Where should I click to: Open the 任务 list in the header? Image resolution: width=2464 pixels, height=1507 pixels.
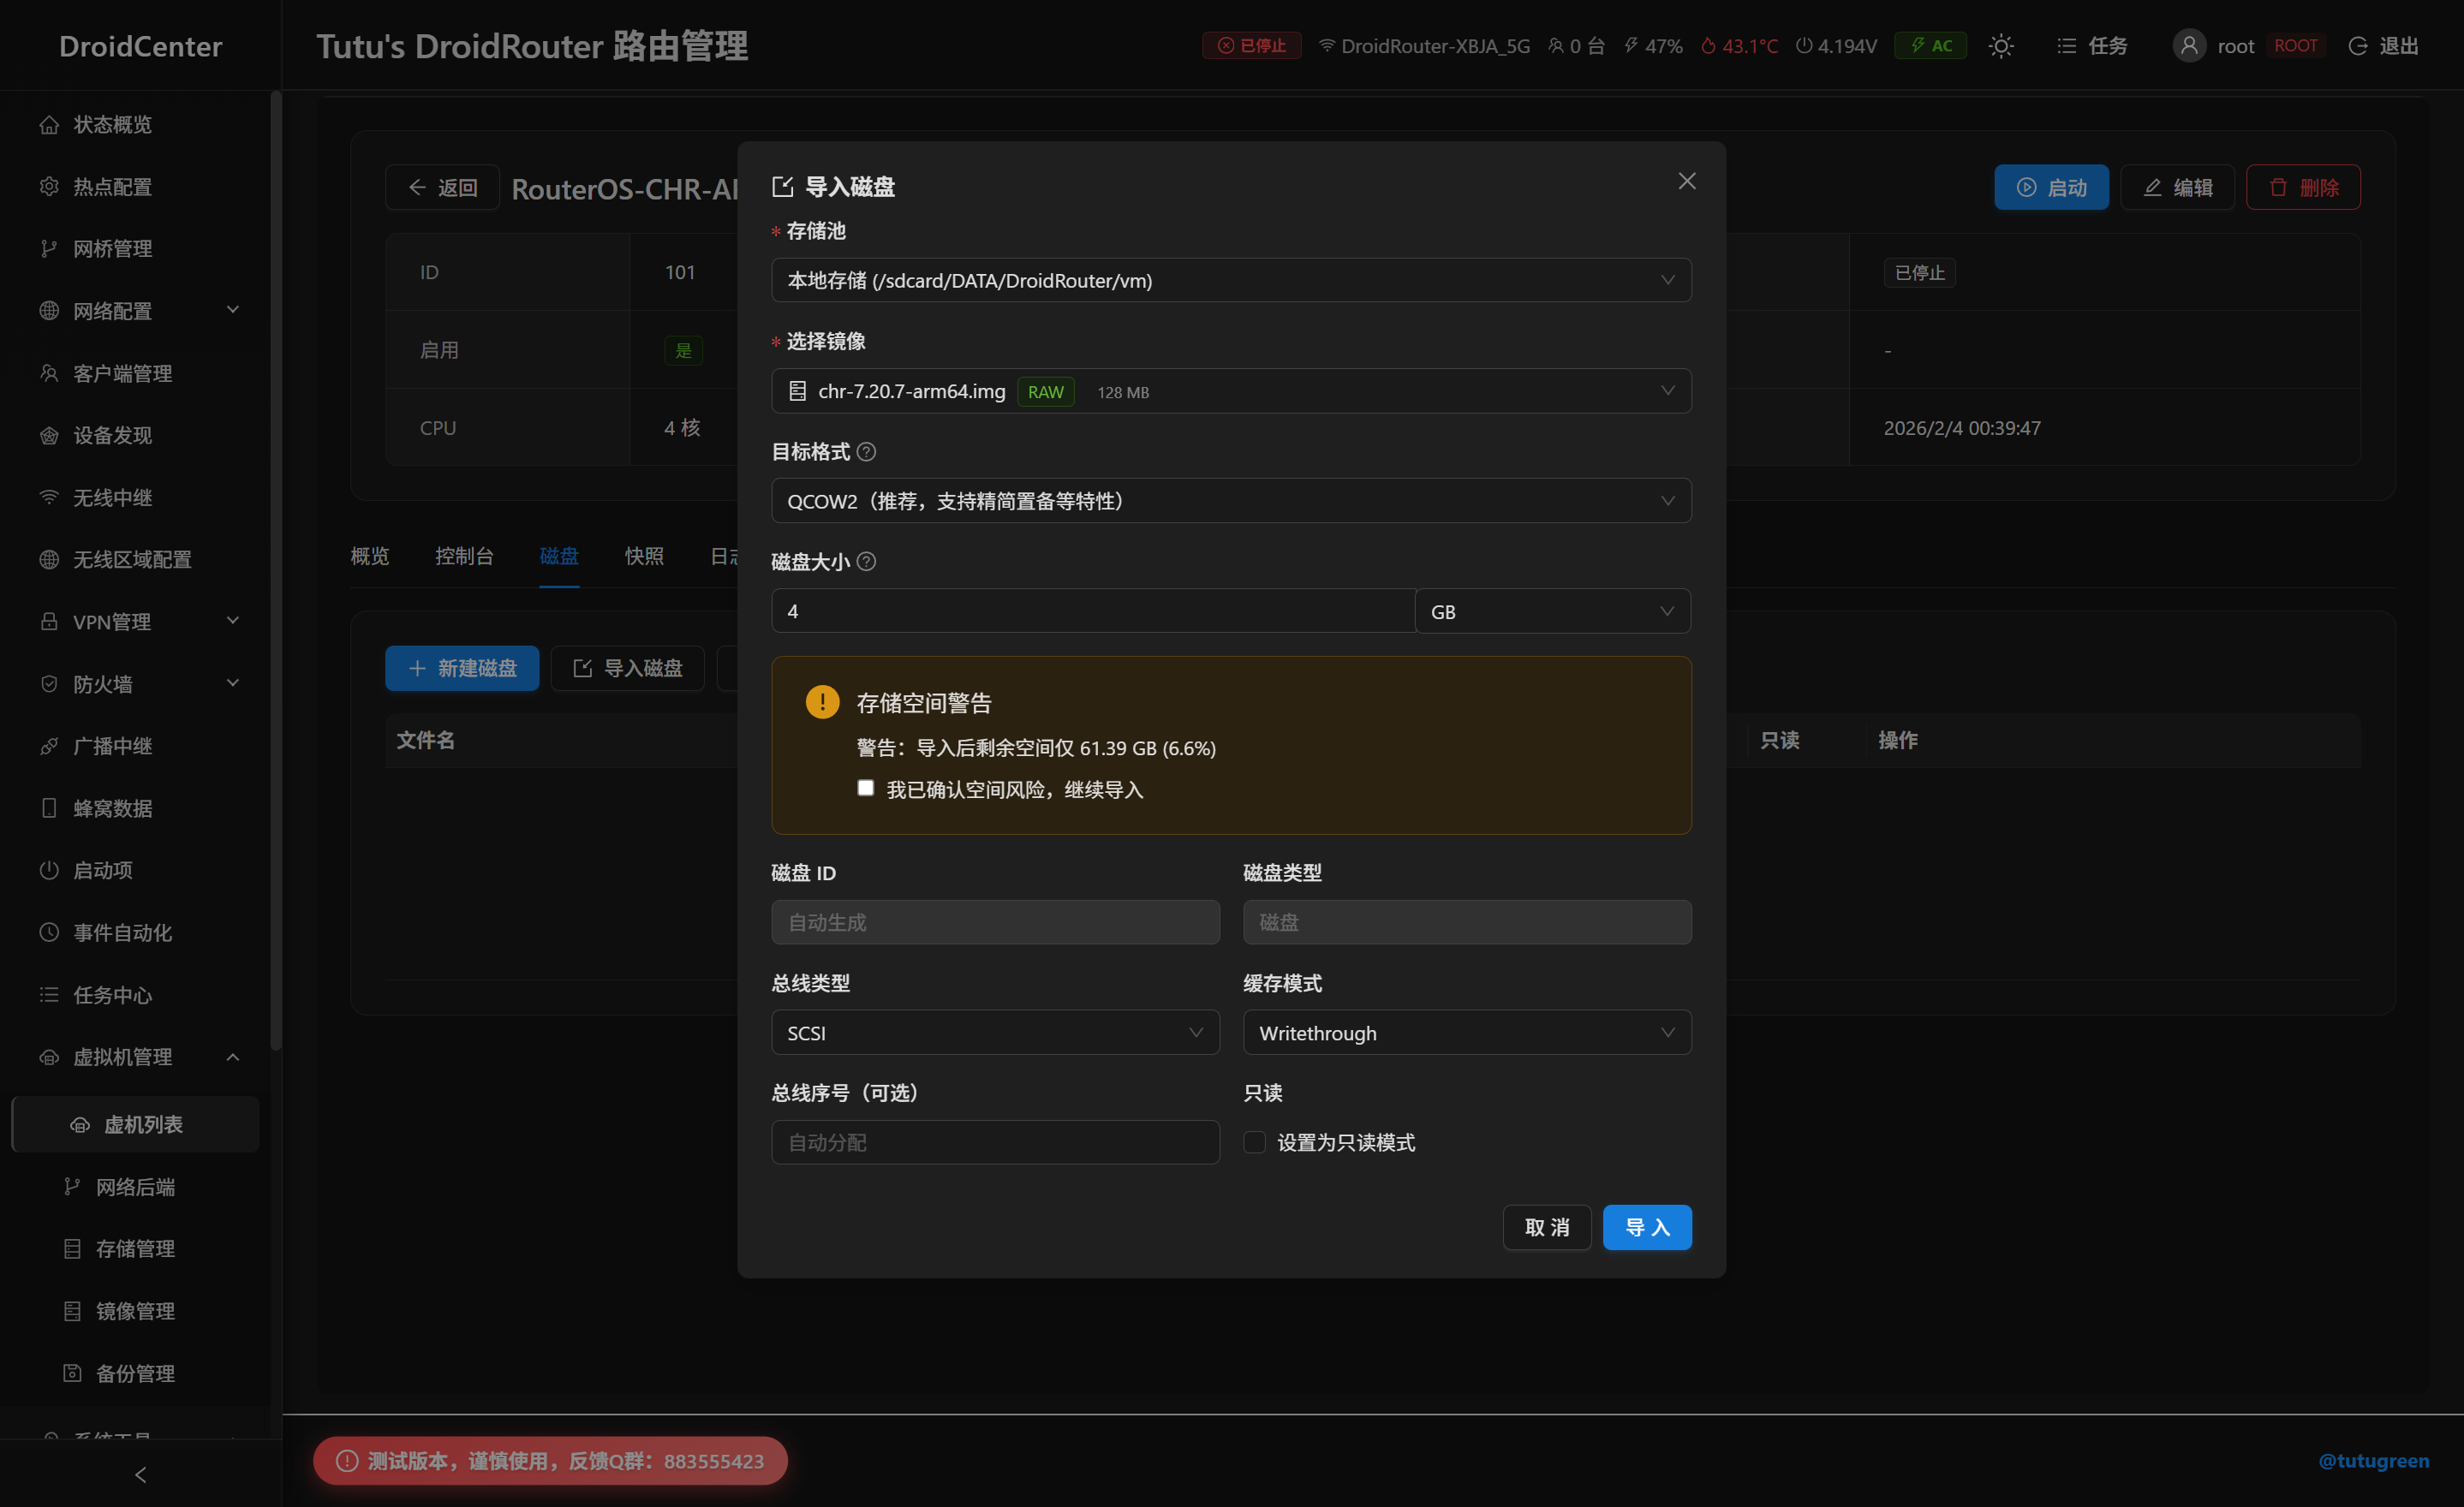2092,46
